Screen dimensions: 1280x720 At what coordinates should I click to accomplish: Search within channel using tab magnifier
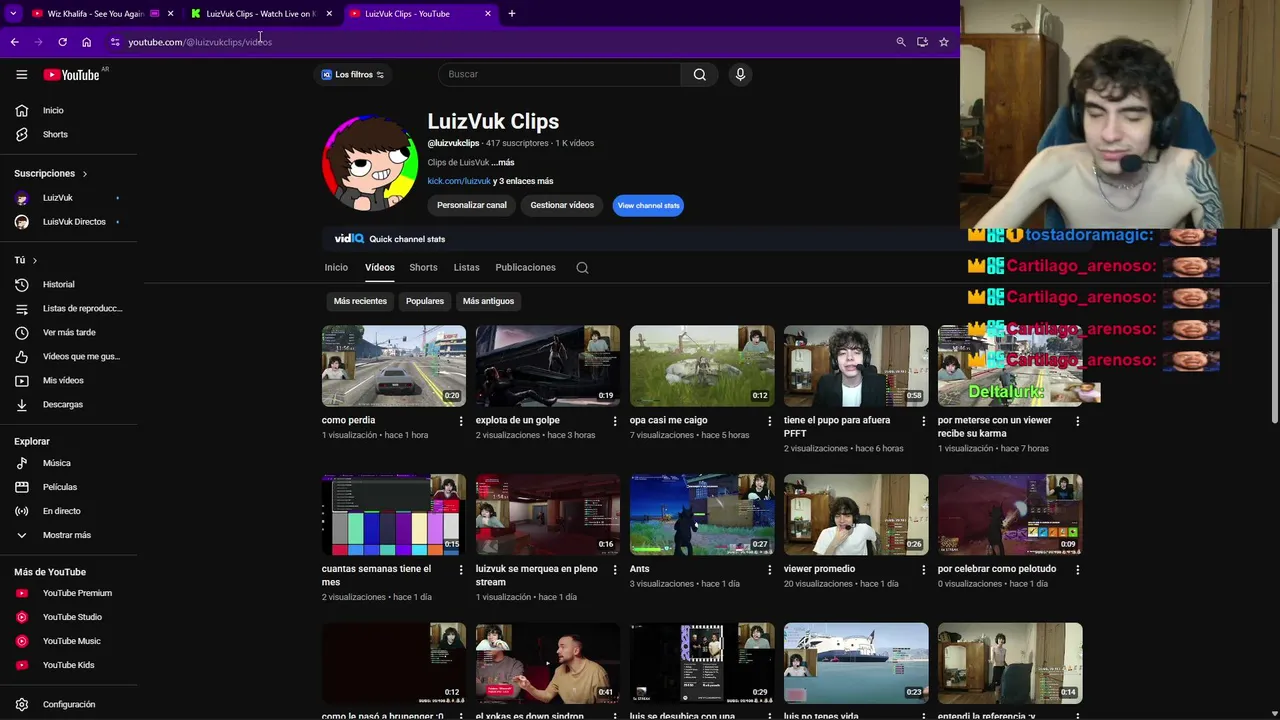click(x=582, y=268)
